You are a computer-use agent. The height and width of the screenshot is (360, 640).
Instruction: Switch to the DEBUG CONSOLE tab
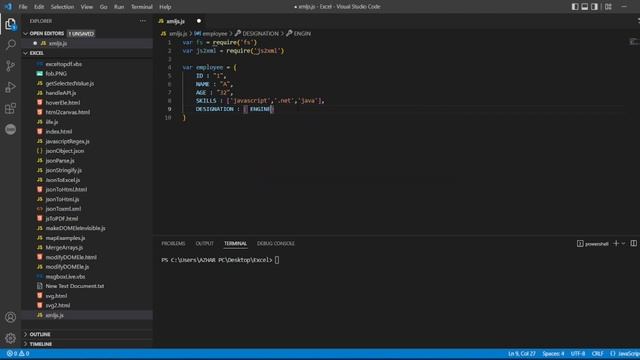(276, 244)
